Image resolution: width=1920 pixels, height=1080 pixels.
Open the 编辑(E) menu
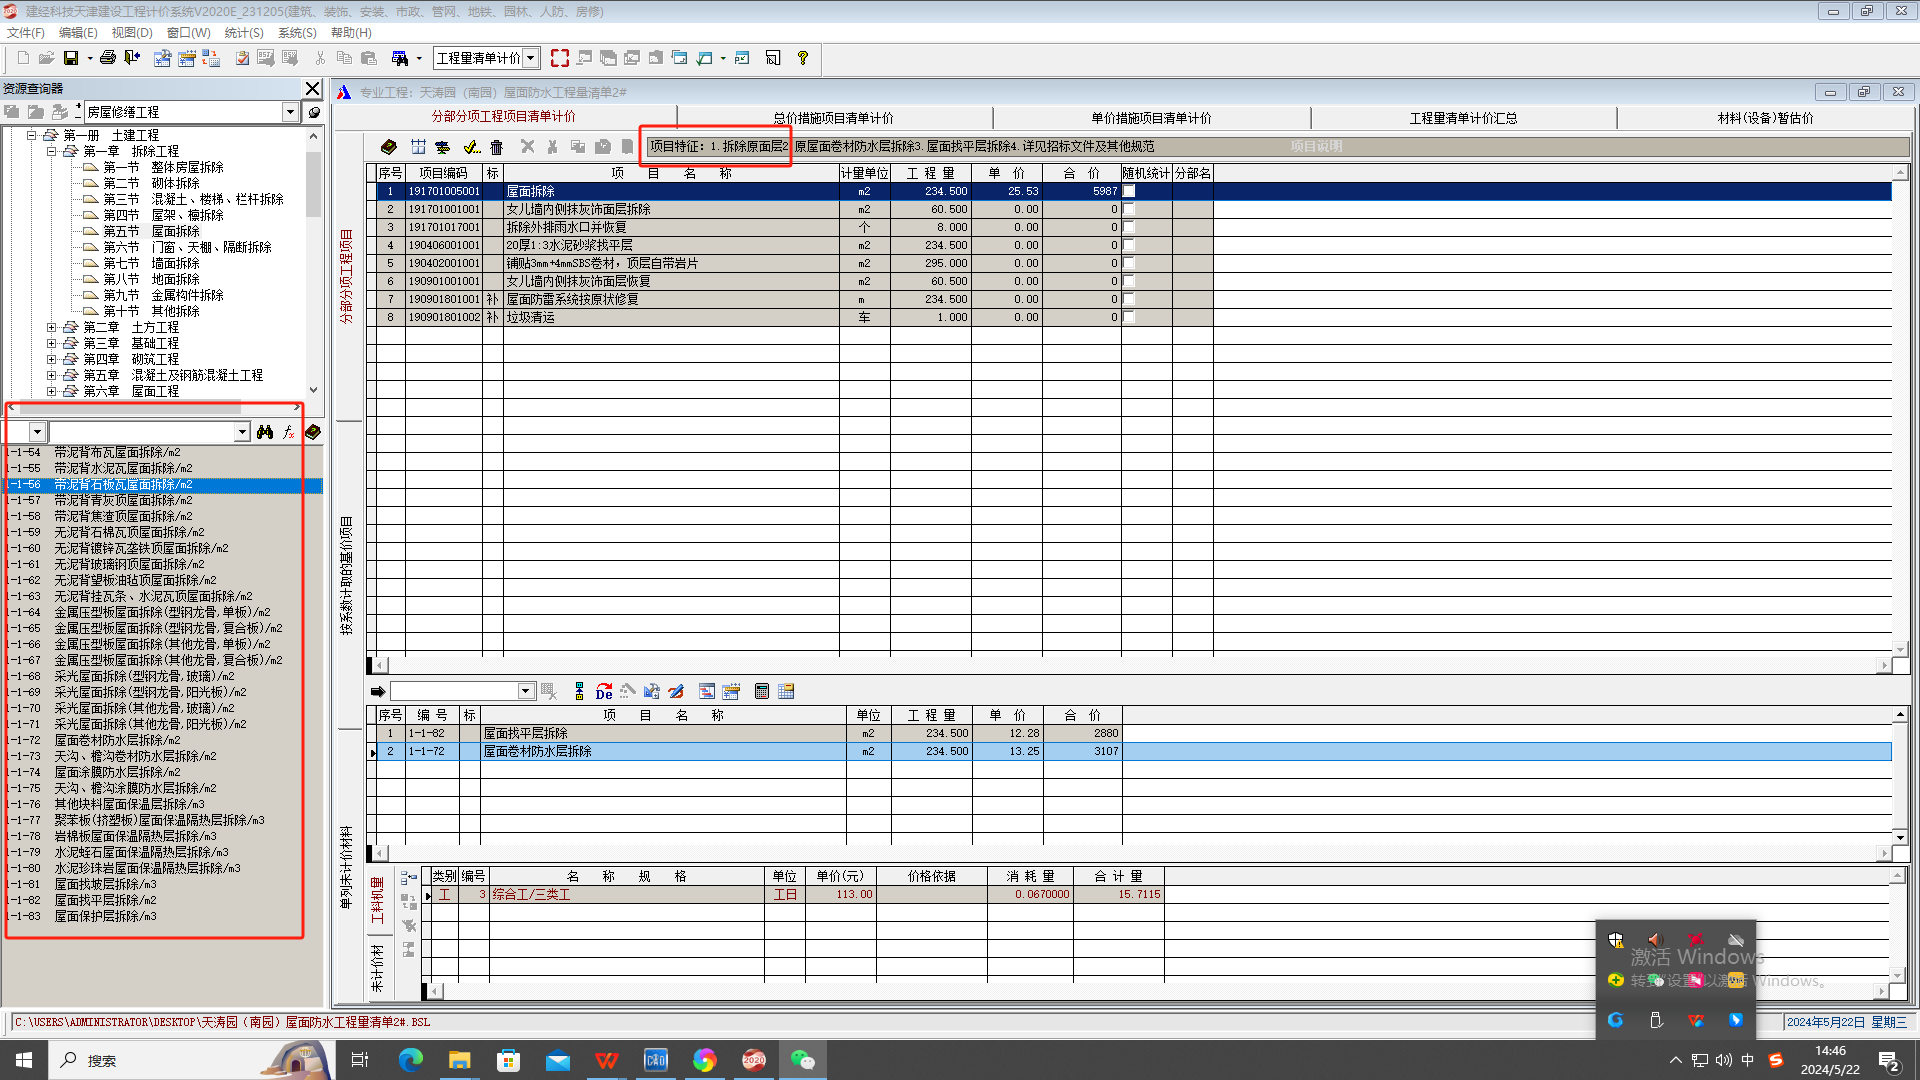[x=78, y=33]
